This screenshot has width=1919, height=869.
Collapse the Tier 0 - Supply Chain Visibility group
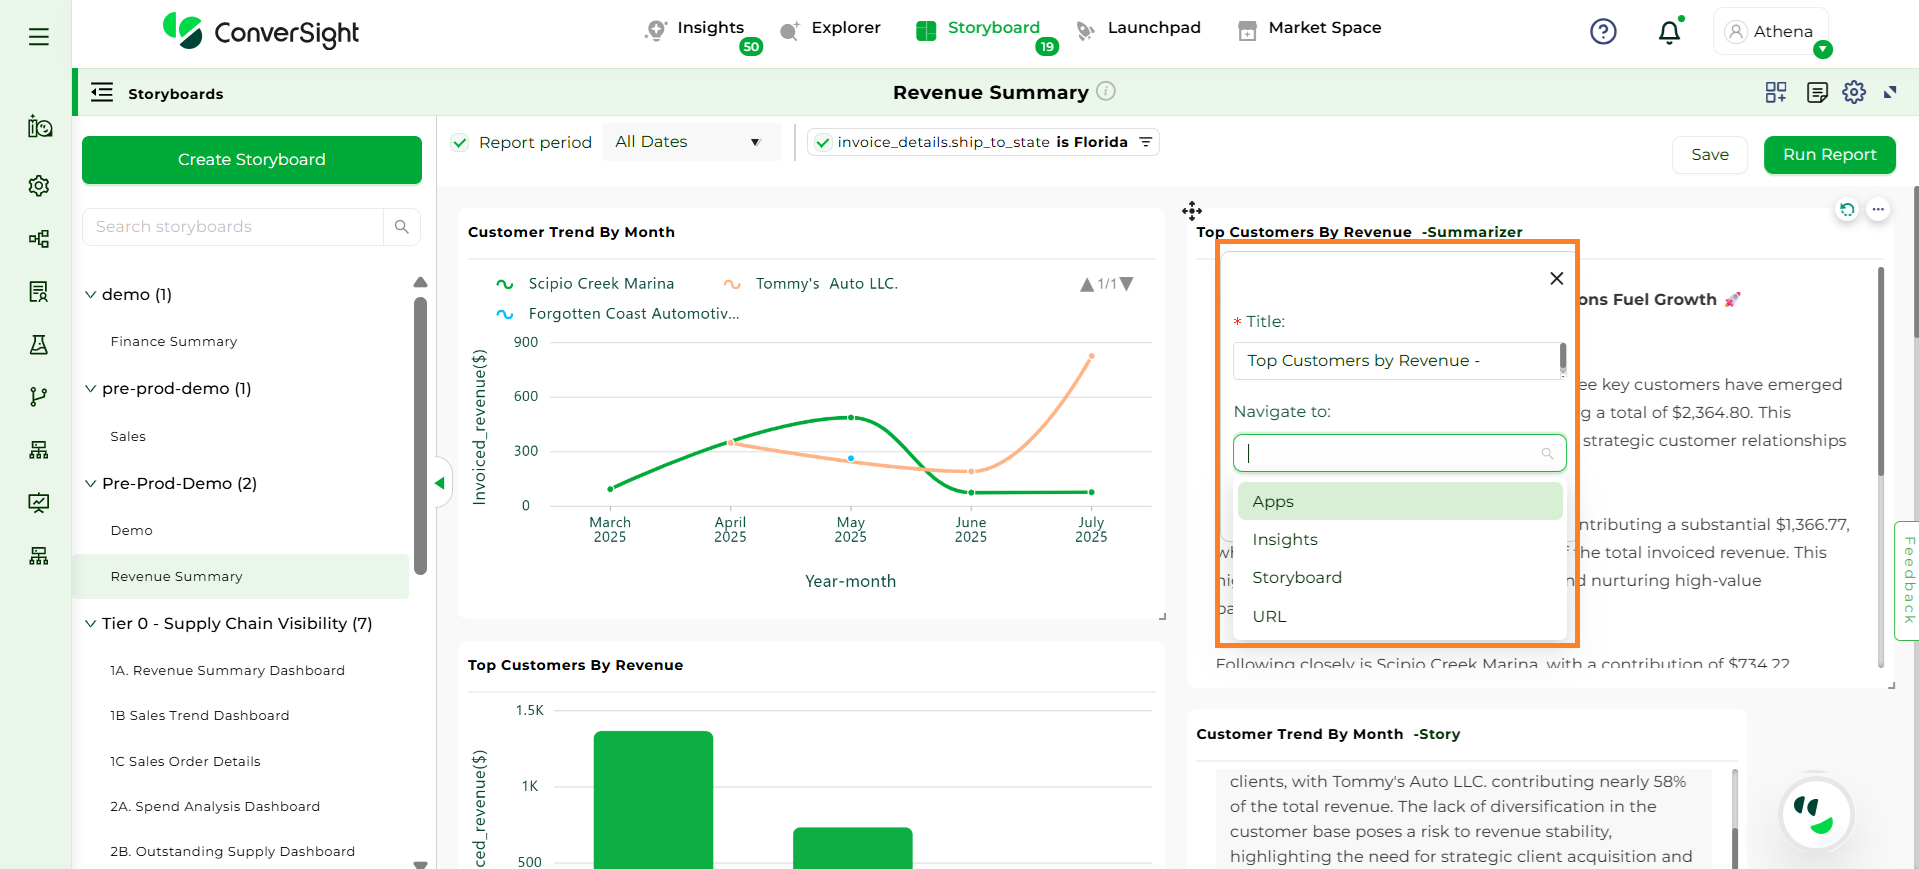pos(91,624)
